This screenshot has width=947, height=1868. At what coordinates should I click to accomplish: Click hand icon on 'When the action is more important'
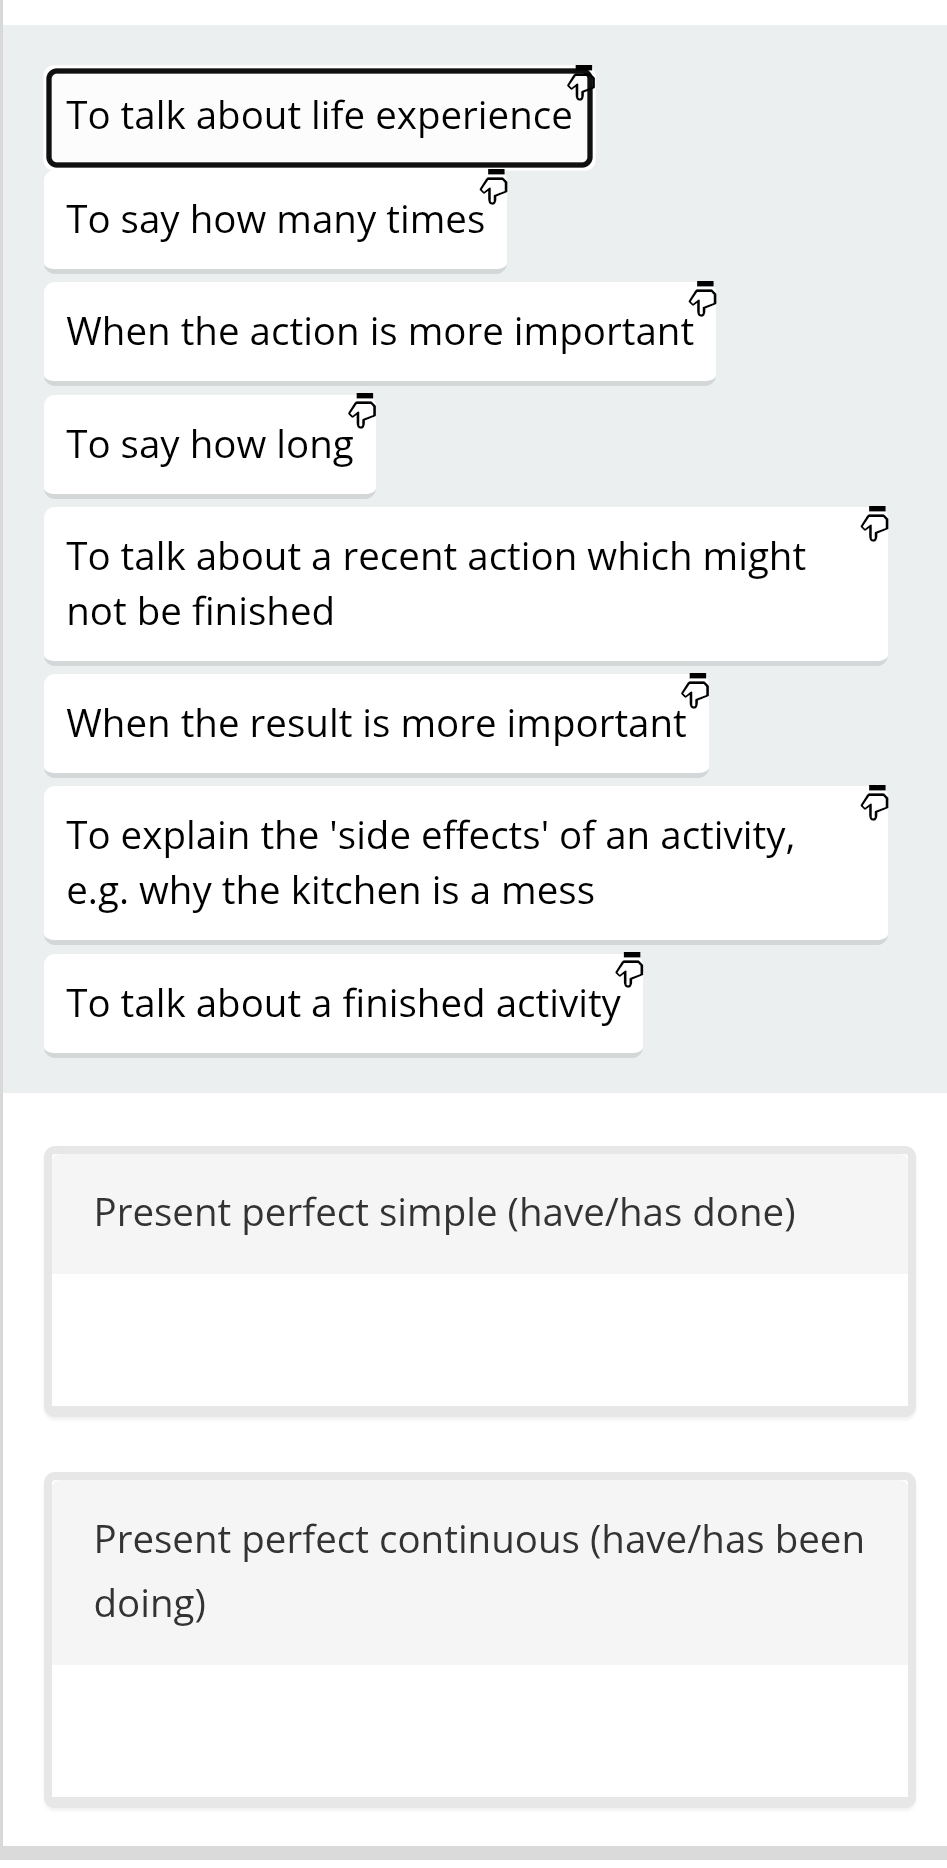[x=703, y=297]
